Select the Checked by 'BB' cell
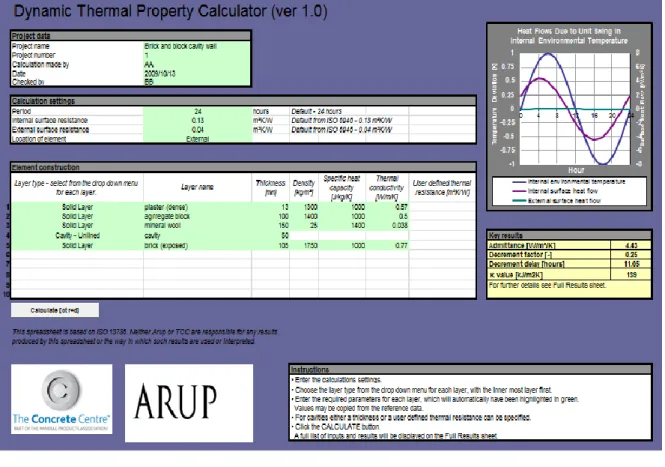This screenshot has width=665, height=467. 197,82
